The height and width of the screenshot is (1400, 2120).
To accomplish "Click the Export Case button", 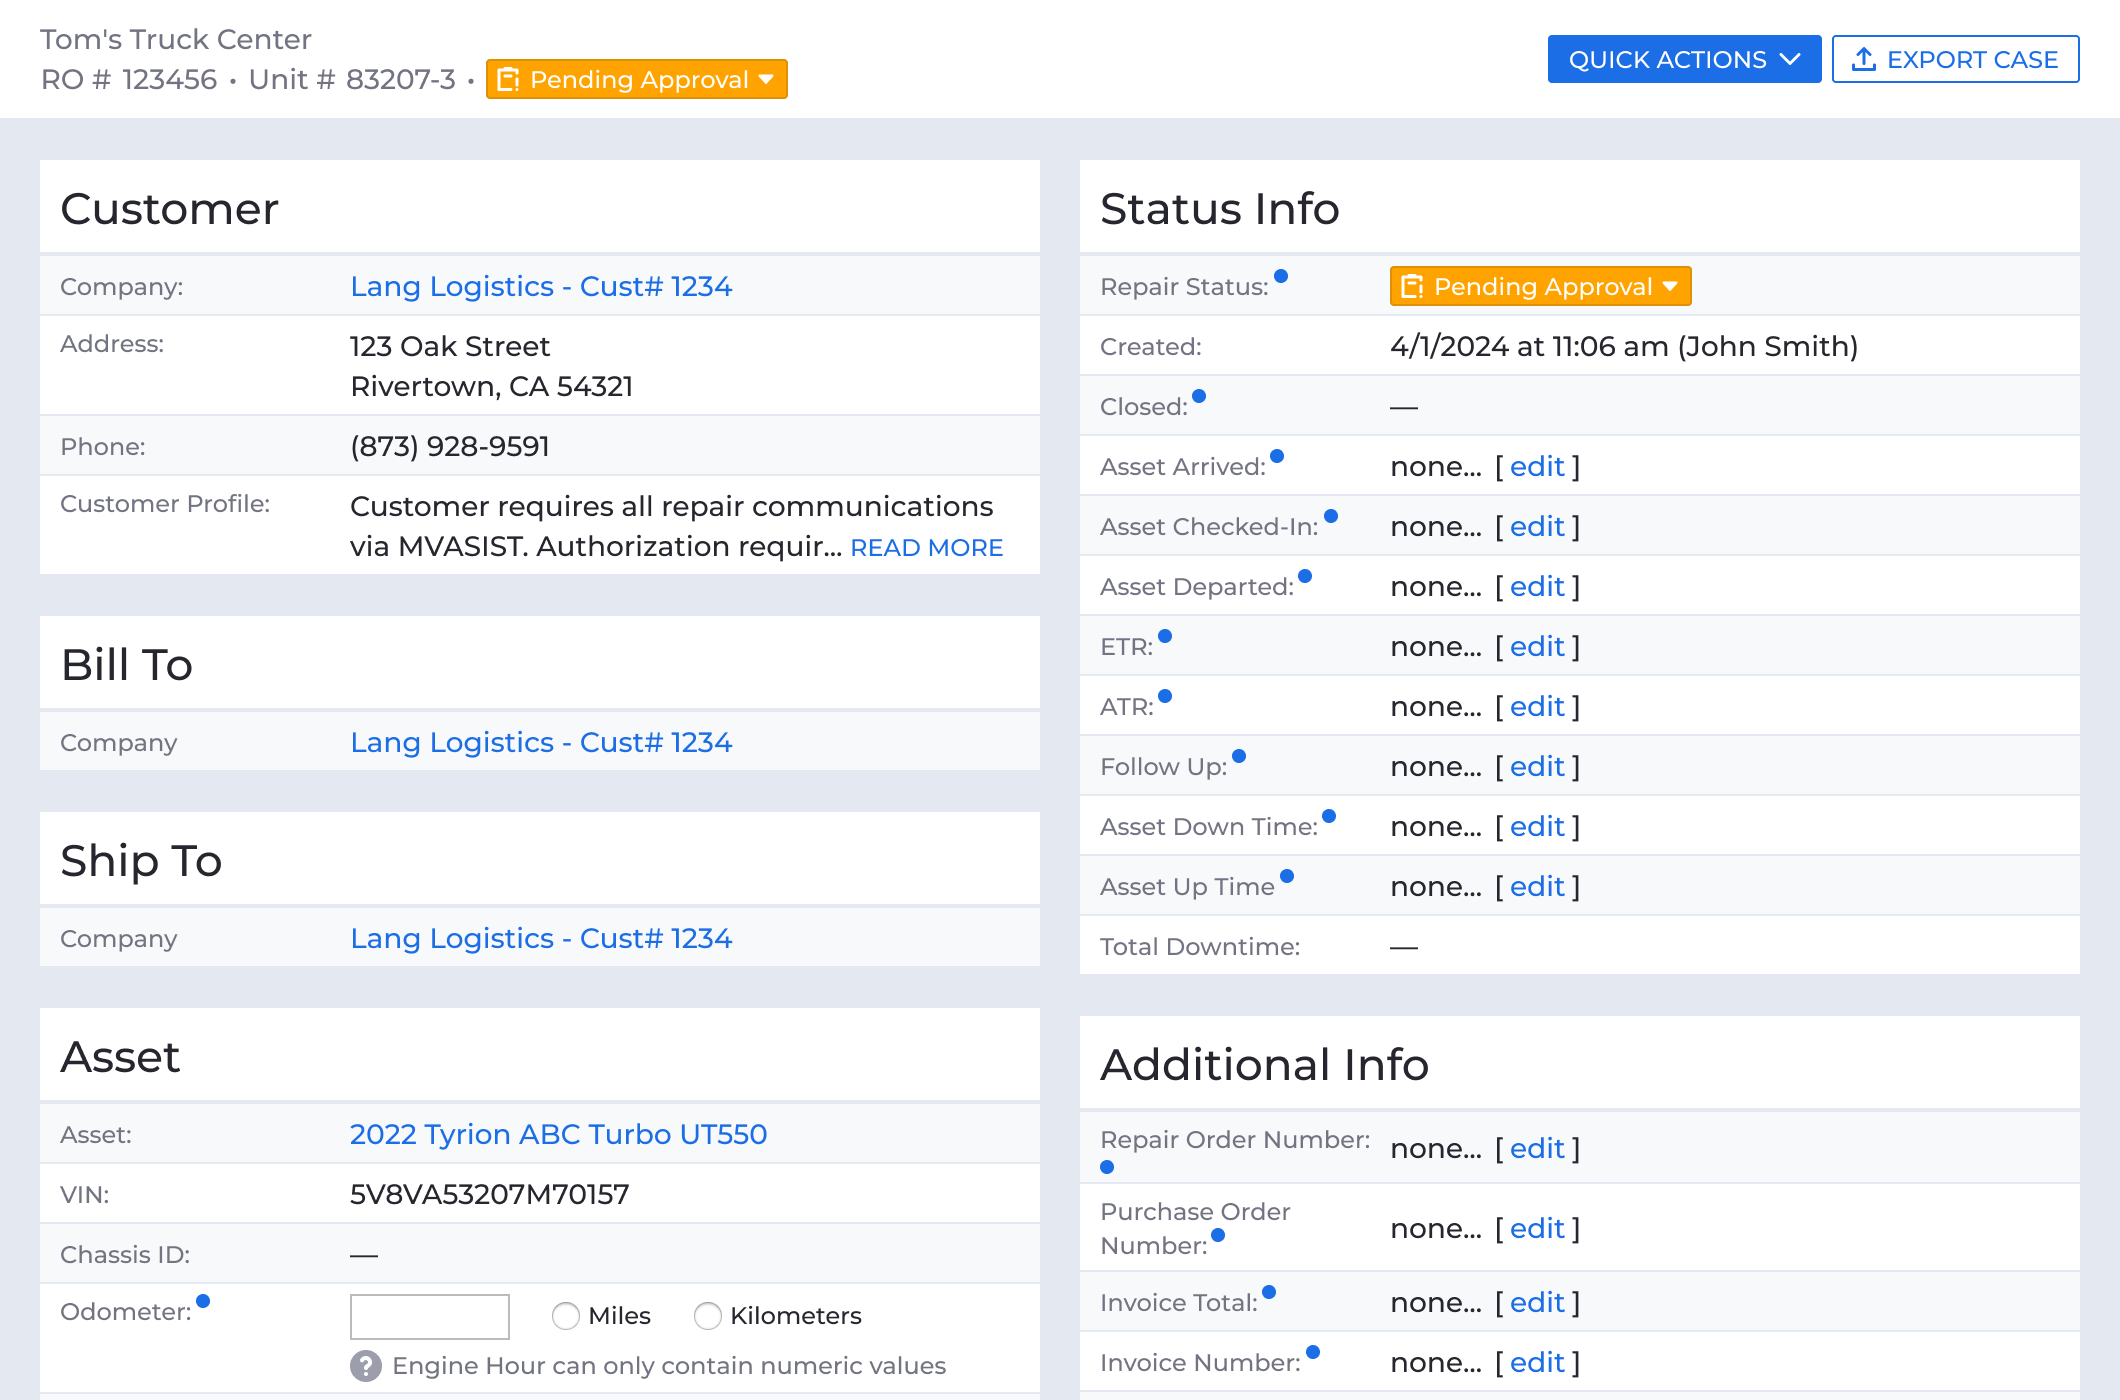I will [x=1955, y=59].
